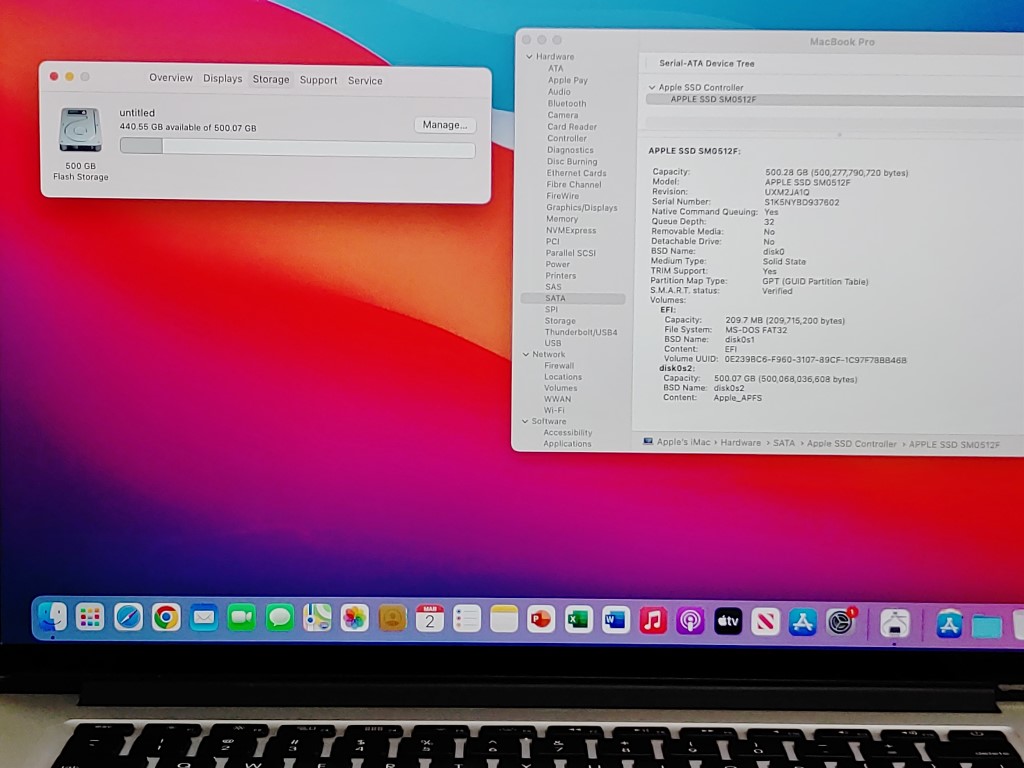The height and width of the screenshot is (768, 1024).
Task: Launch Google Chrome from the Dock
Action: (166, 617)
